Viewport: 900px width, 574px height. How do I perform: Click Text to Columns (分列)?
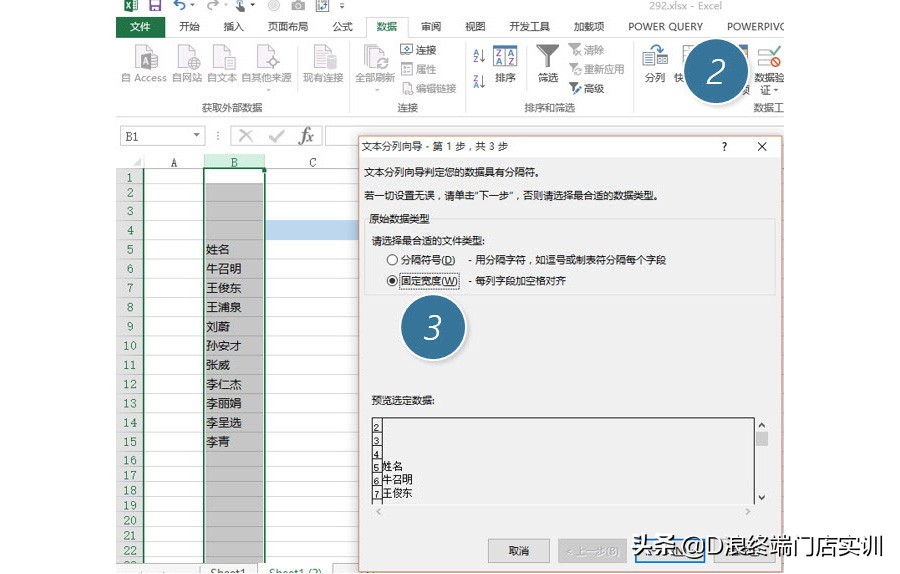[x=655, y=64]
